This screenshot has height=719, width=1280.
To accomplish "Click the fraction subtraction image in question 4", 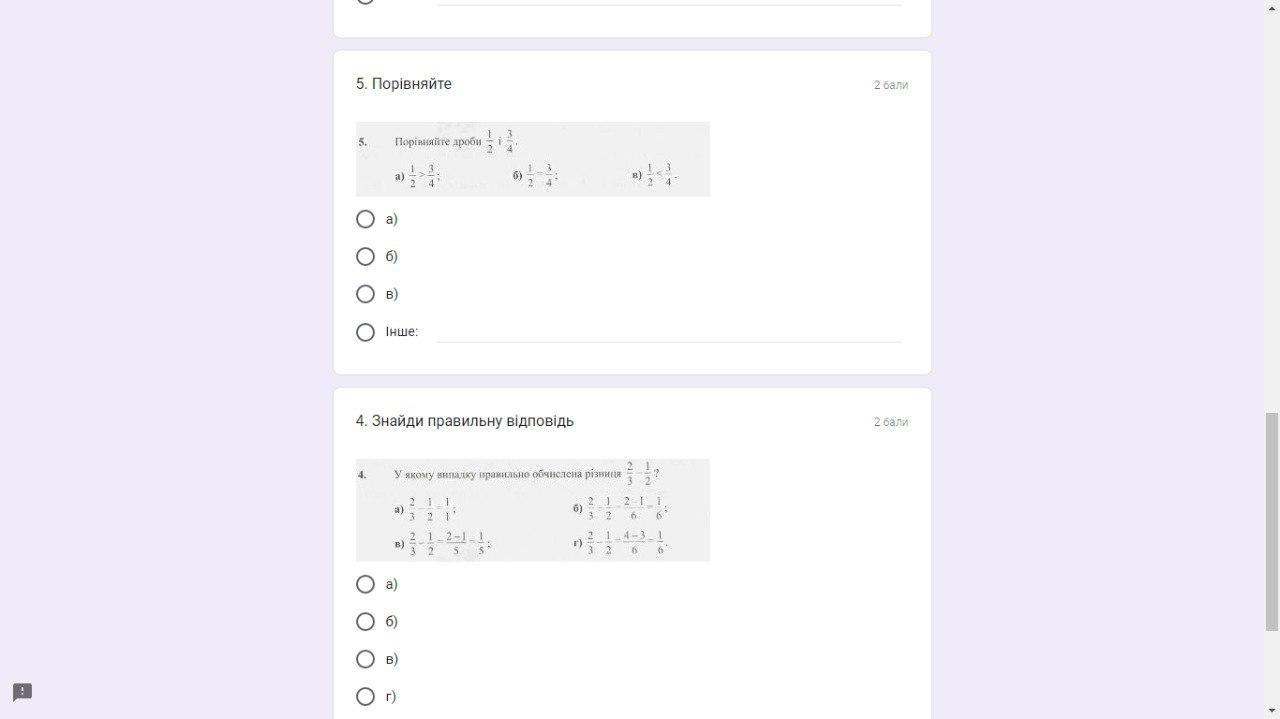I will [533, 510].
